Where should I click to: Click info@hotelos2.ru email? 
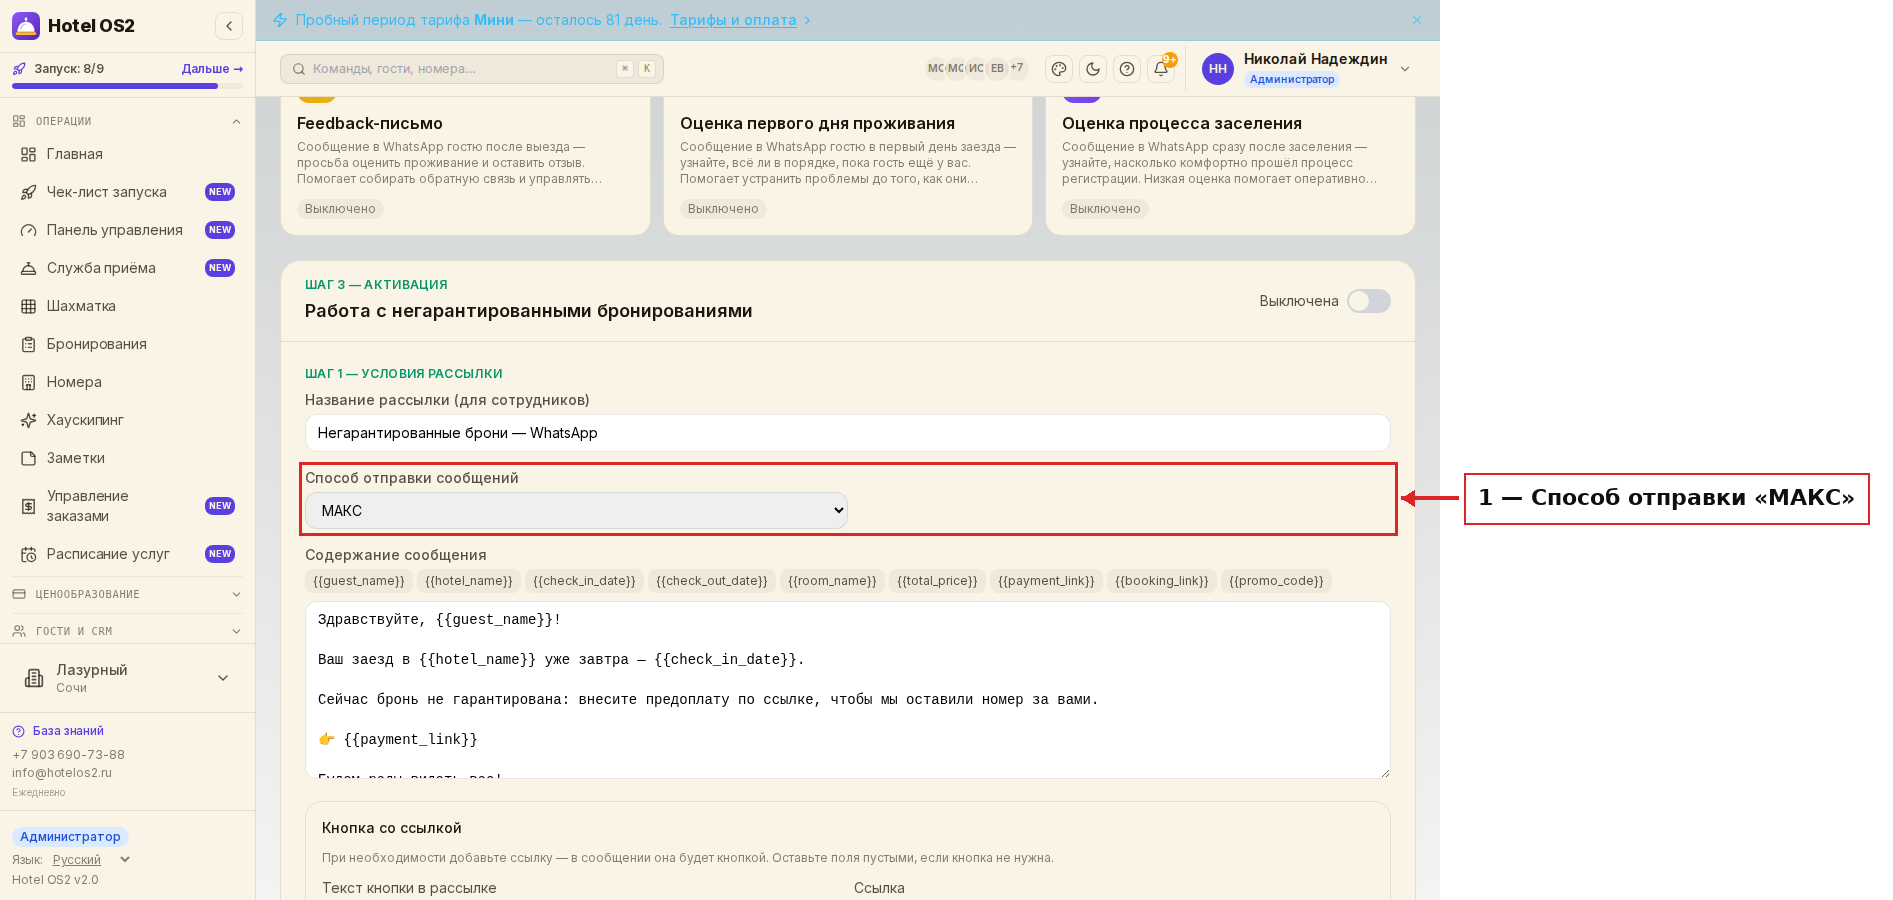(62, 773)
